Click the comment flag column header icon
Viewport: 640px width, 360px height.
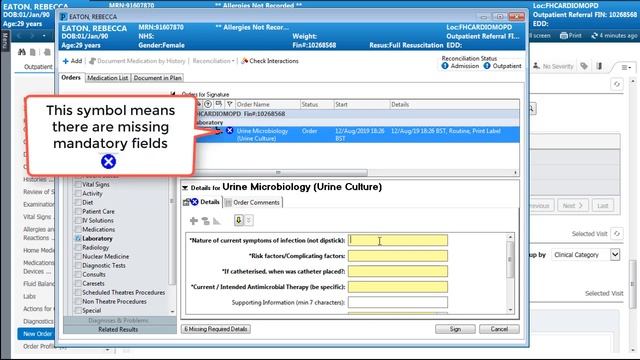pyautogui.click(x=219, y=104)
